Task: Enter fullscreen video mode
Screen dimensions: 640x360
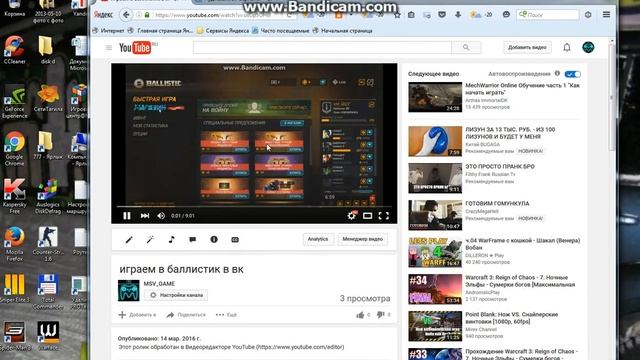Action: pos(384,216)
